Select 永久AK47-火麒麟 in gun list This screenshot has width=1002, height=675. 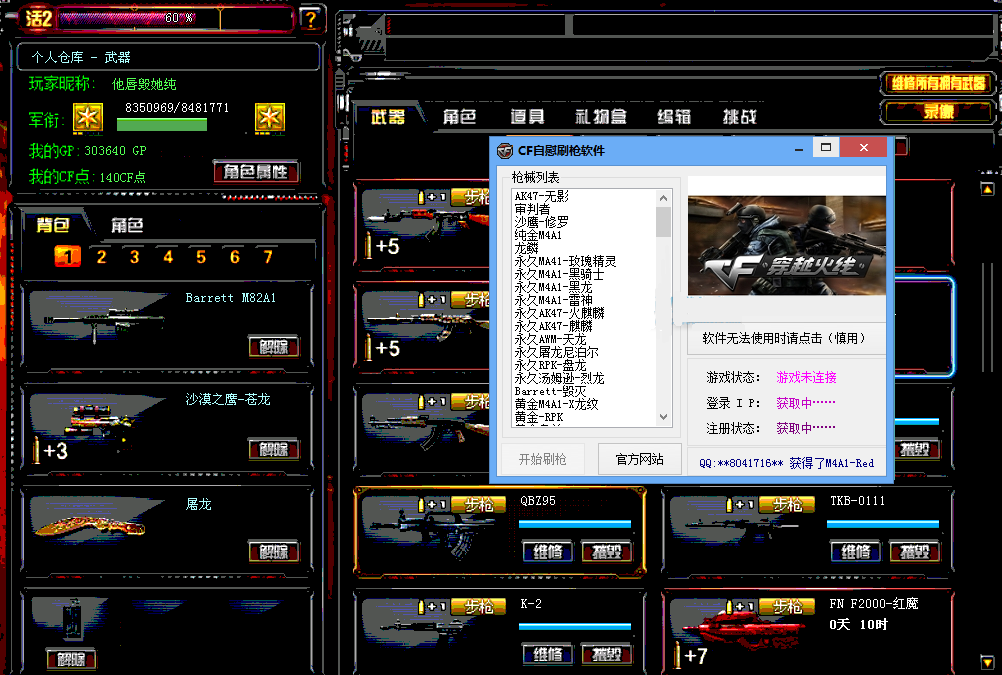(559, 313)
